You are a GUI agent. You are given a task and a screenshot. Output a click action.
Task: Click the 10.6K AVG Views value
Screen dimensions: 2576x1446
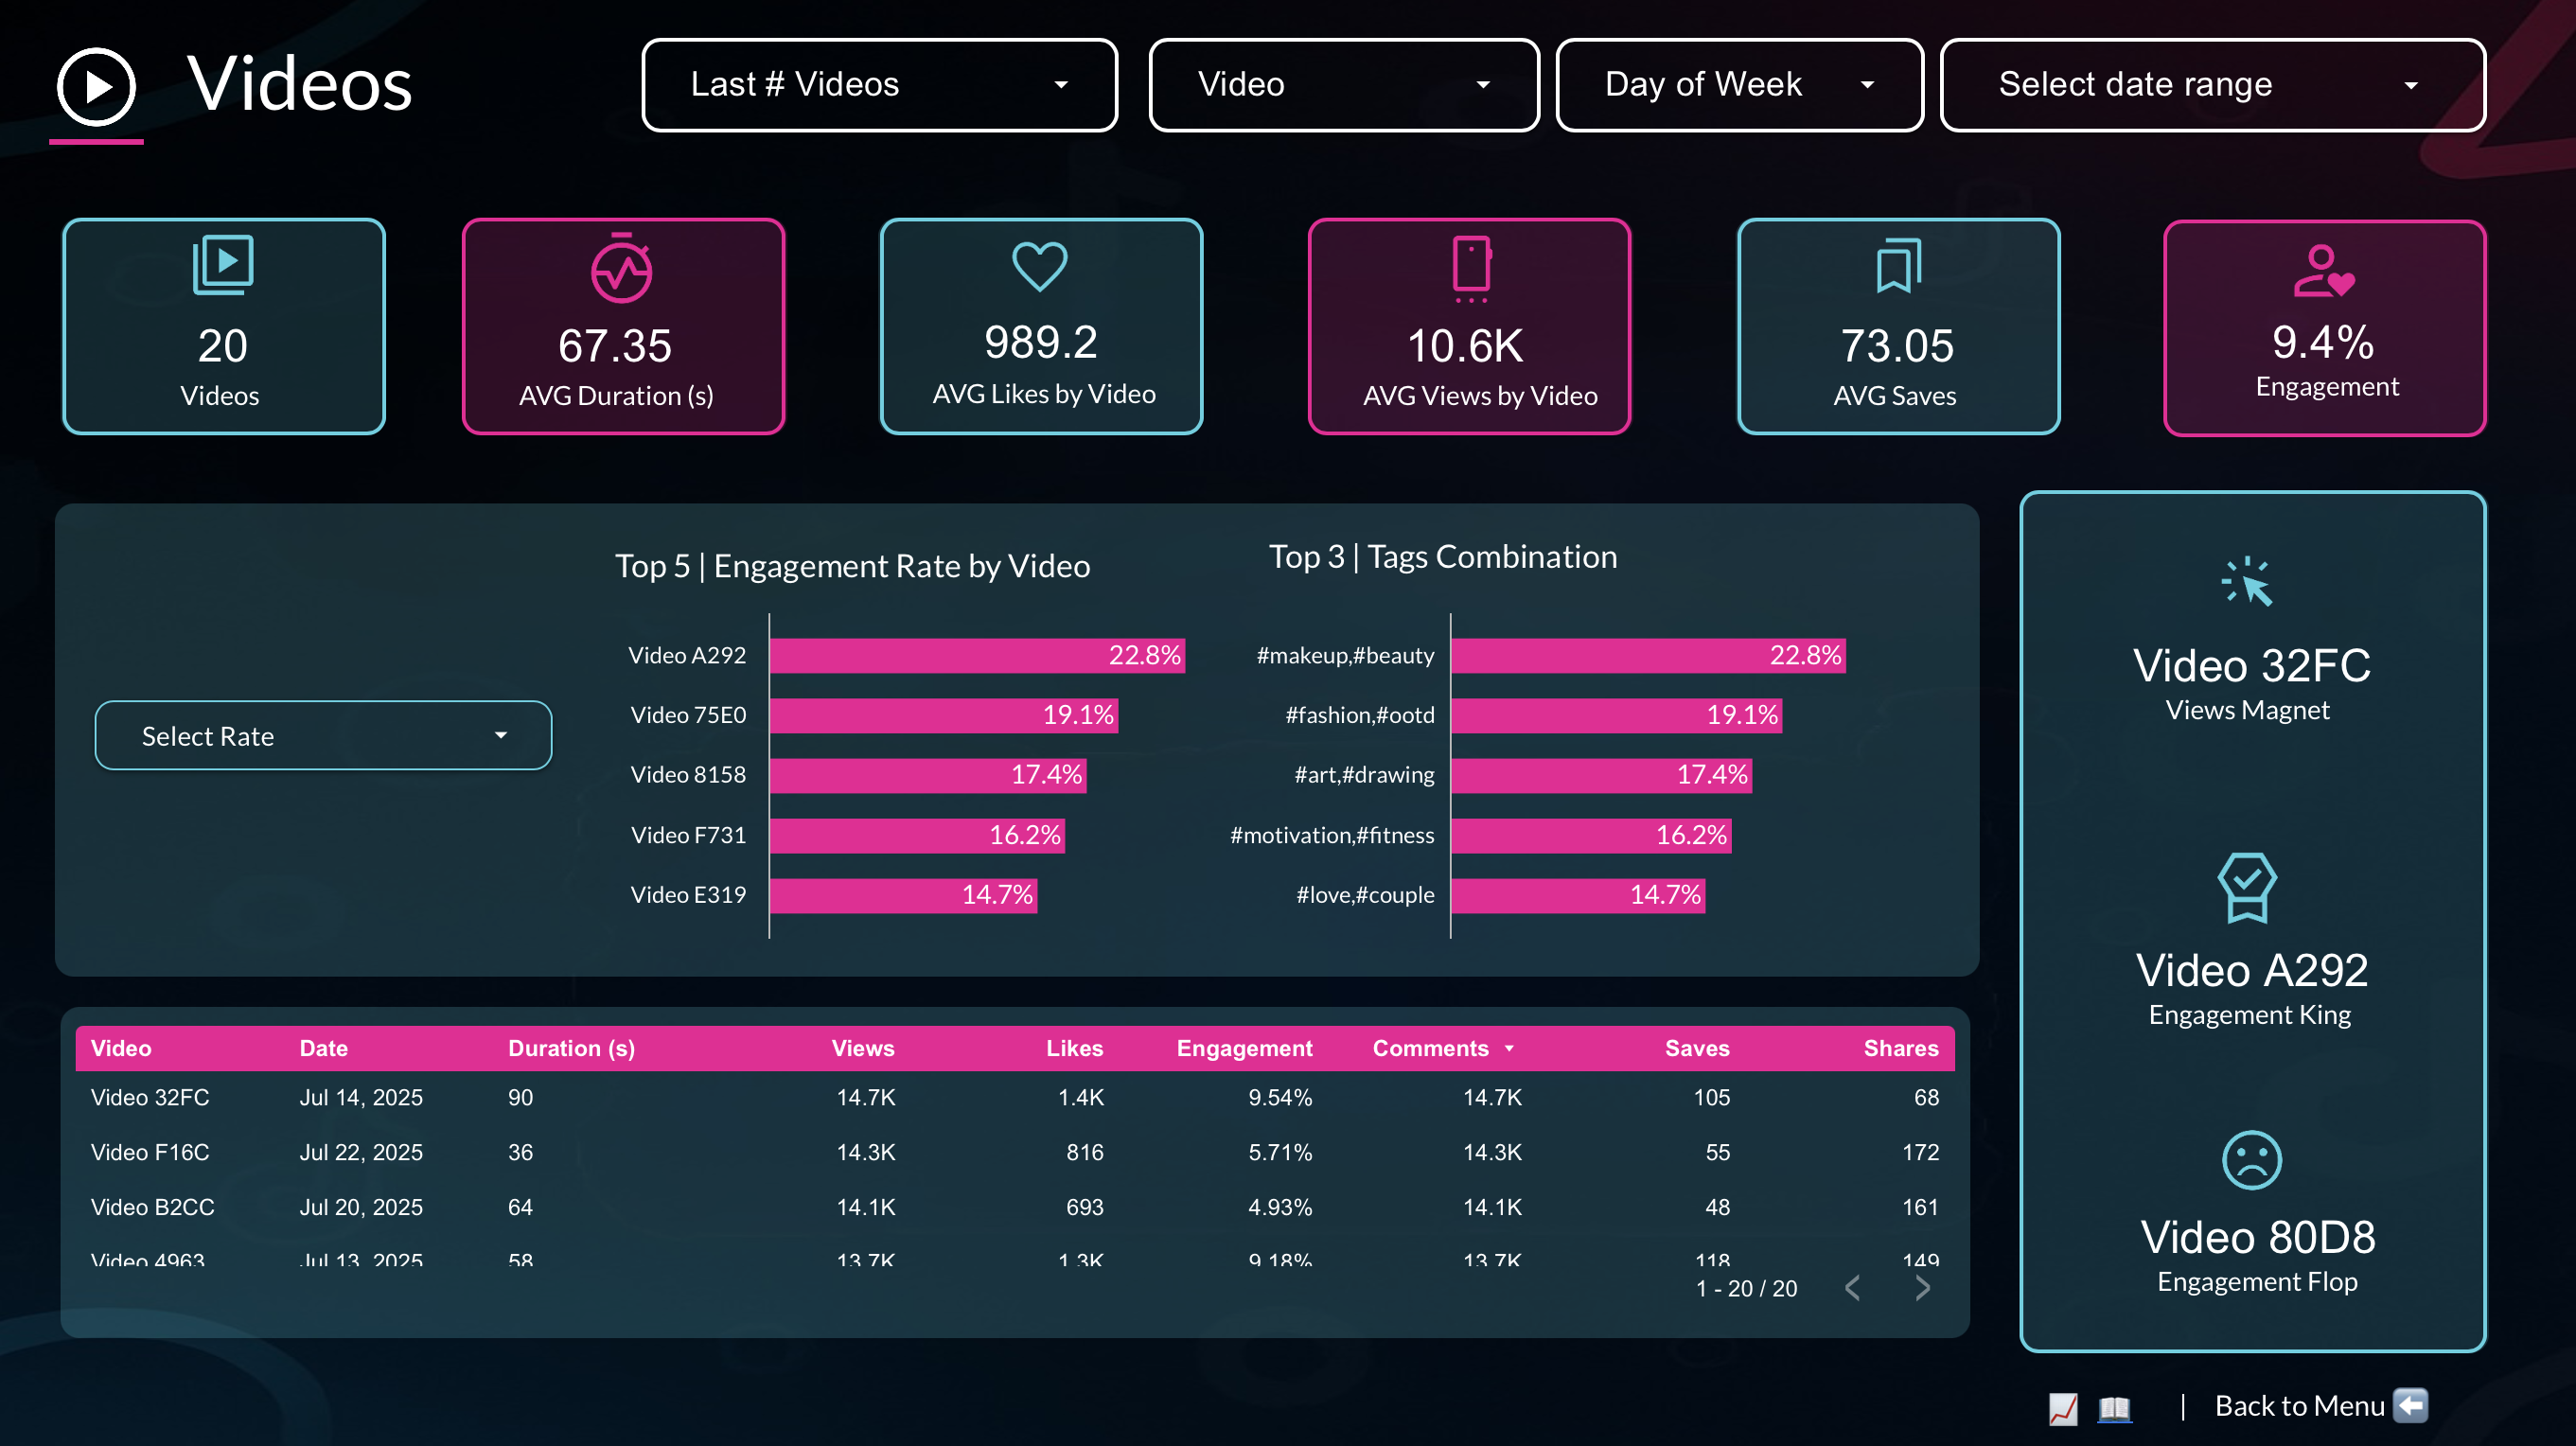coord(1465,346)
